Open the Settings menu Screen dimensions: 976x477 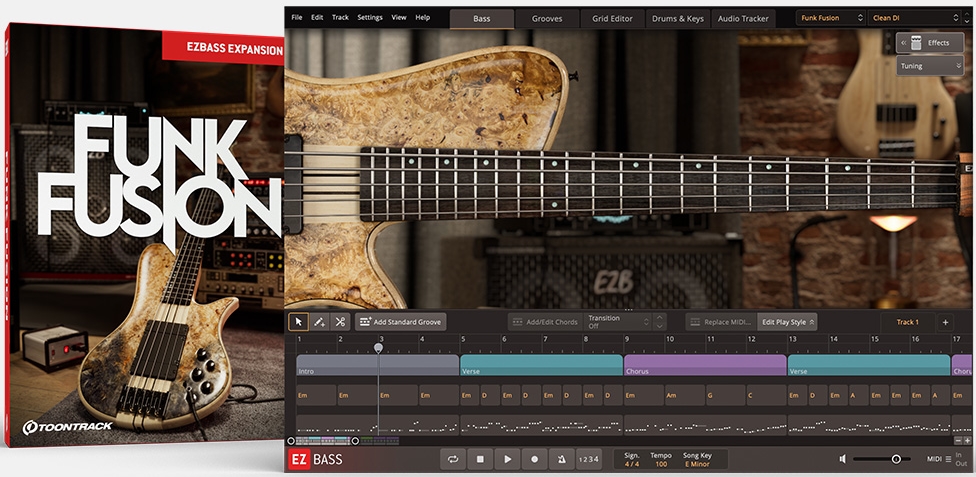tap(370, 17)
